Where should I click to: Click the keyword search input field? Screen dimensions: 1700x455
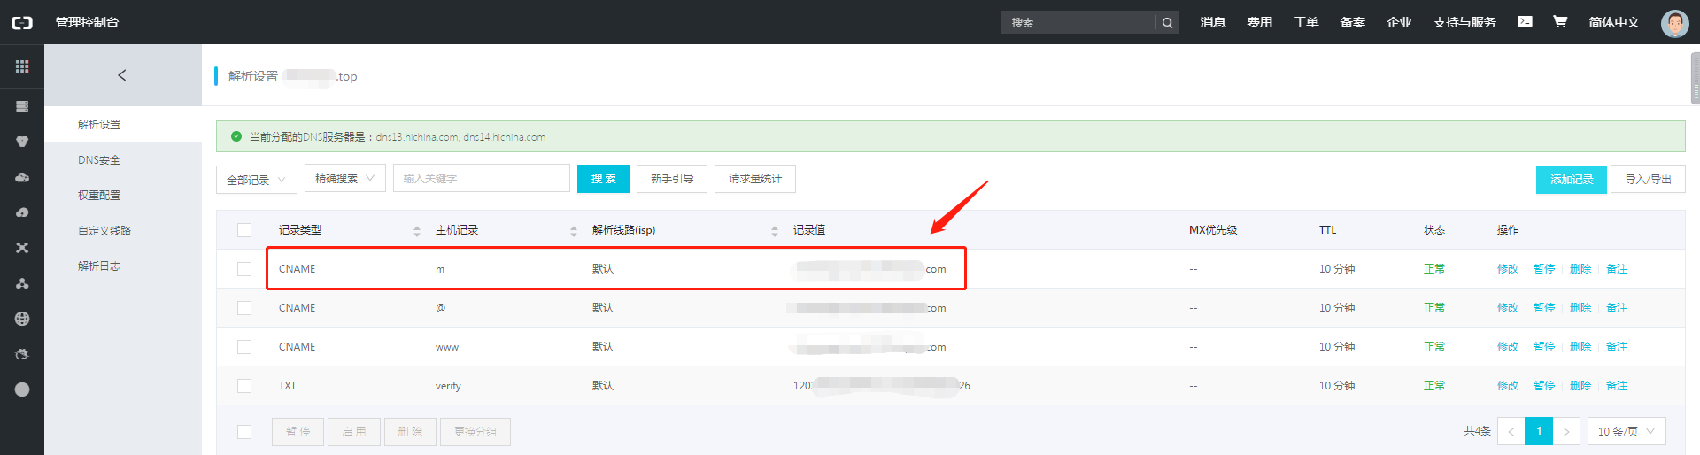[x=481, y=178]
